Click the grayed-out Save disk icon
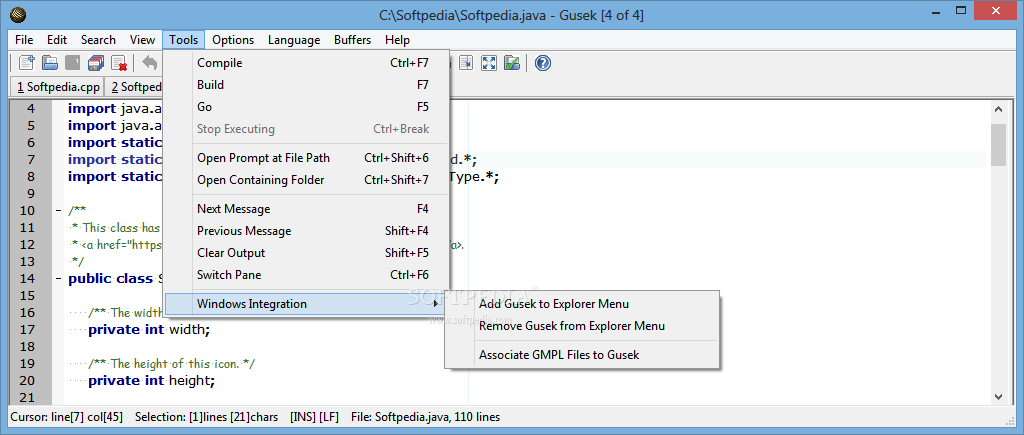The width and height of the screenshot is (1024, 435). [73, 63]
